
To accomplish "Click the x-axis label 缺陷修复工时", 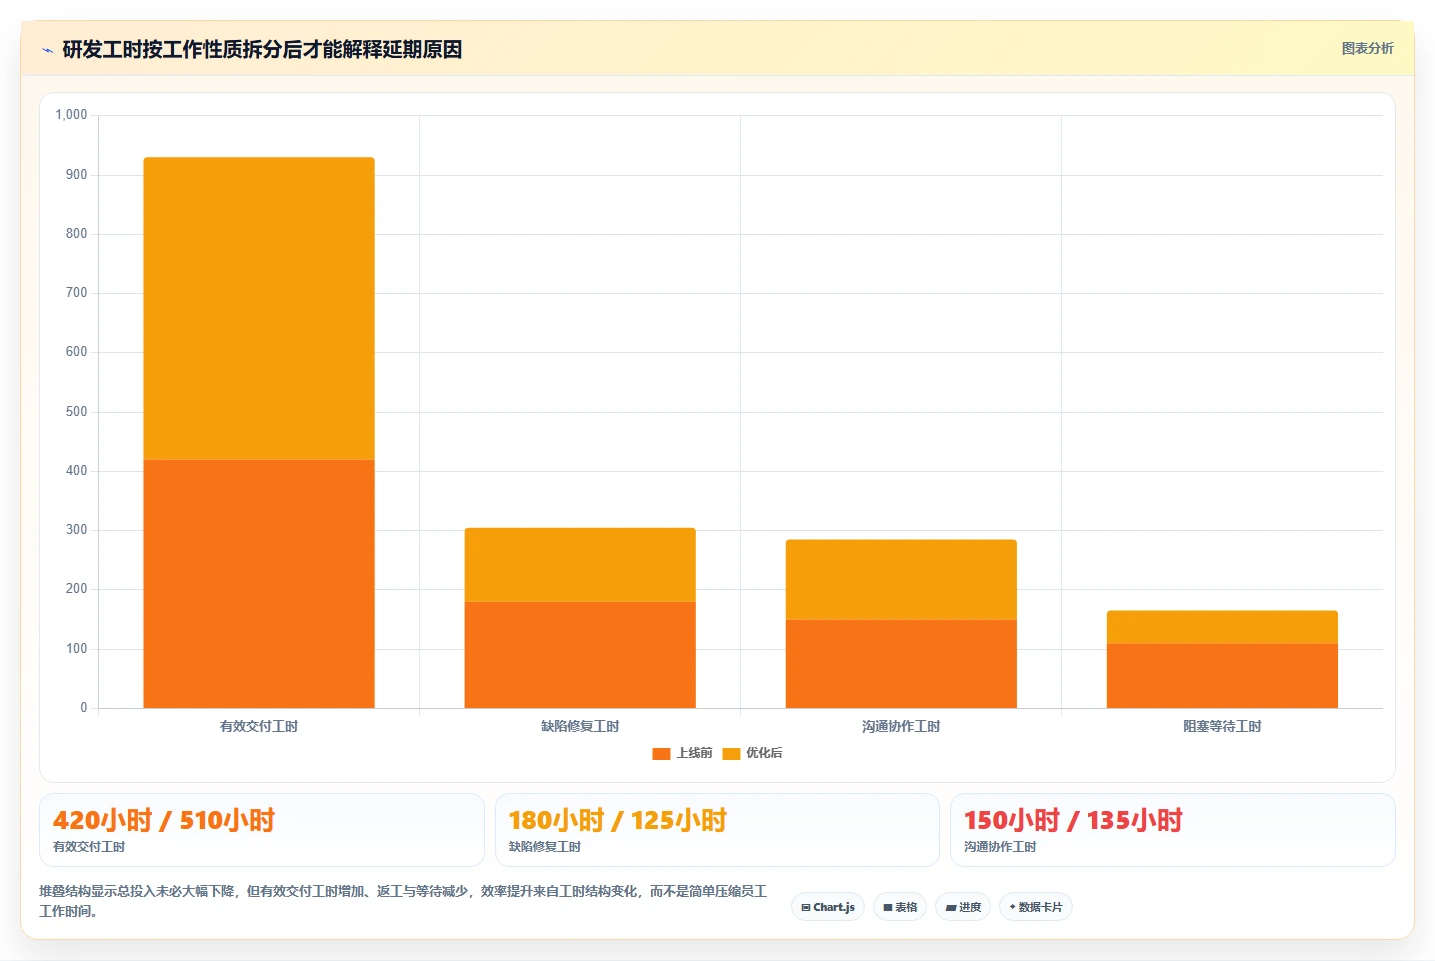I will coord(580,727).
